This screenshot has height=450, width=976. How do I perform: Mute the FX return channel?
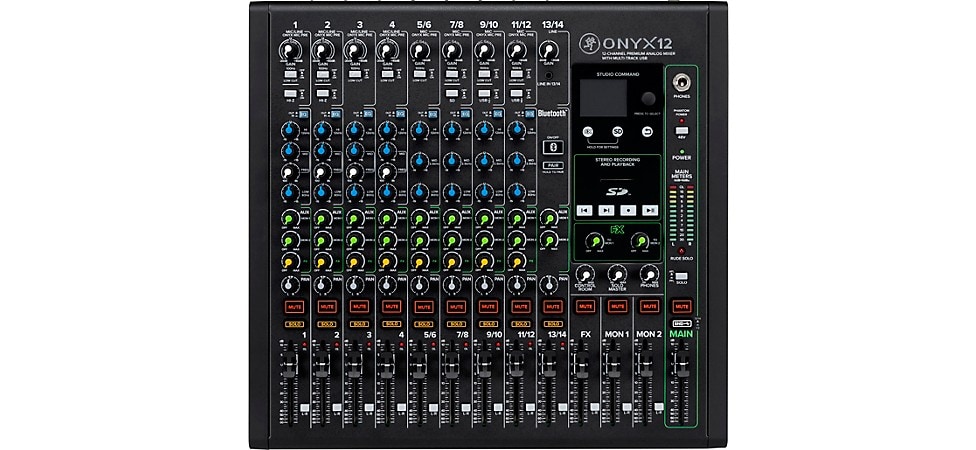(x=584, y=306)
